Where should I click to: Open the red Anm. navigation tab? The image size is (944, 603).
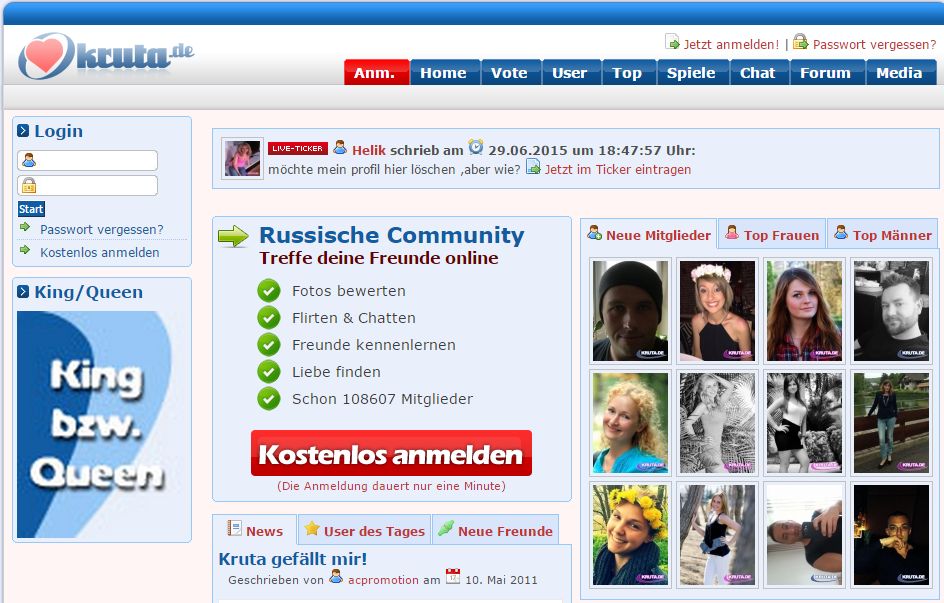[377, 72]
